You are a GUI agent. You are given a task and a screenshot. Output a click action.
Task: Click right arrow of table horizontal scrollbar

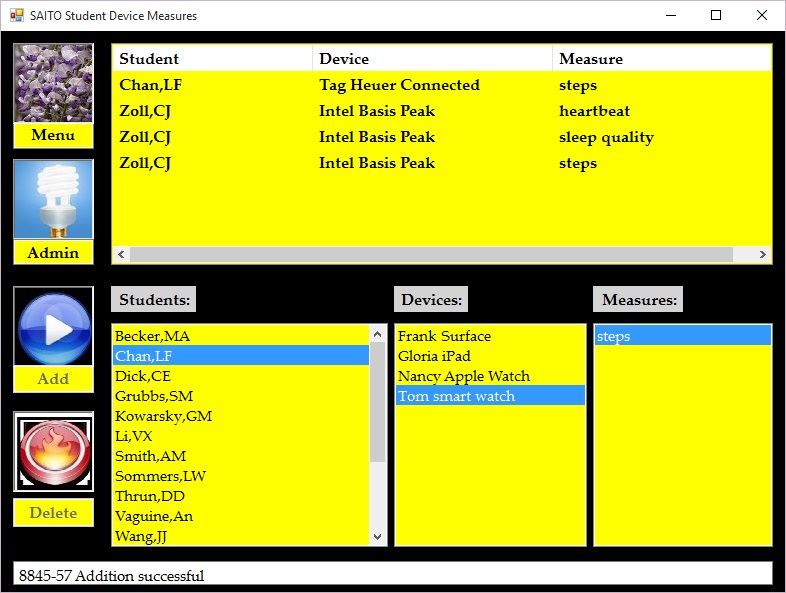point(763,255)
